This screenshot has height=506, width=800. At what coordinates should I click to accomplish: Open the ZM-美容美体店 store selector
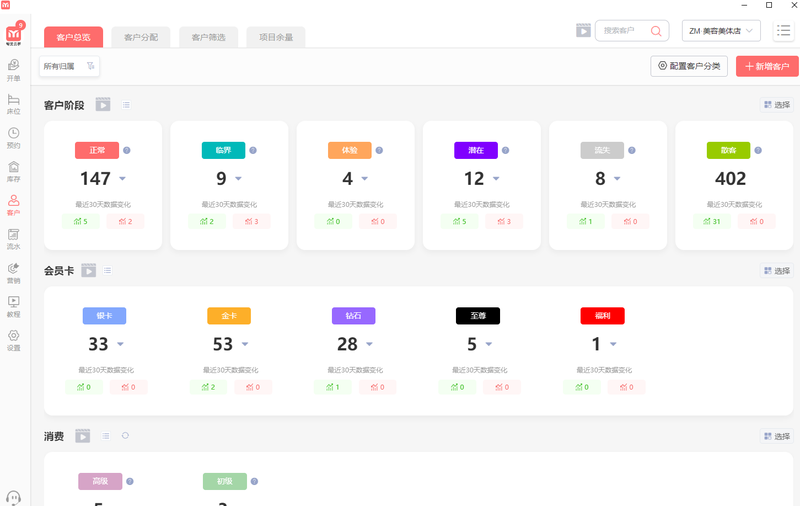tap(721, 31)
